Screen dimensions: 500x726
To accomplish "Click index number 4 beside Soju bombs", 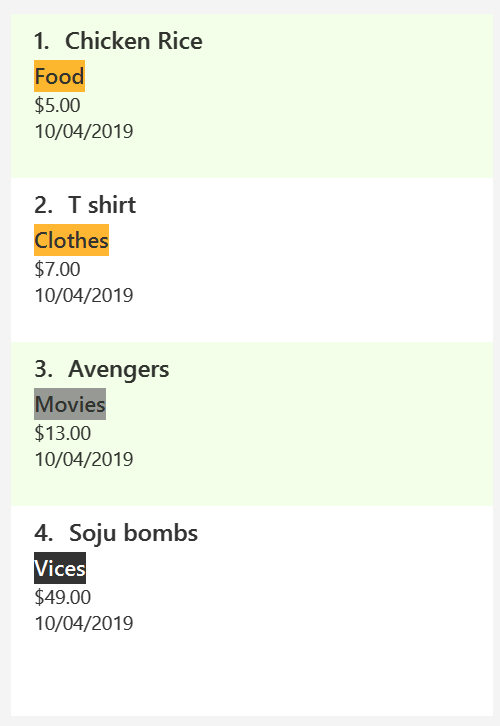I will click(x=44, y=533).
